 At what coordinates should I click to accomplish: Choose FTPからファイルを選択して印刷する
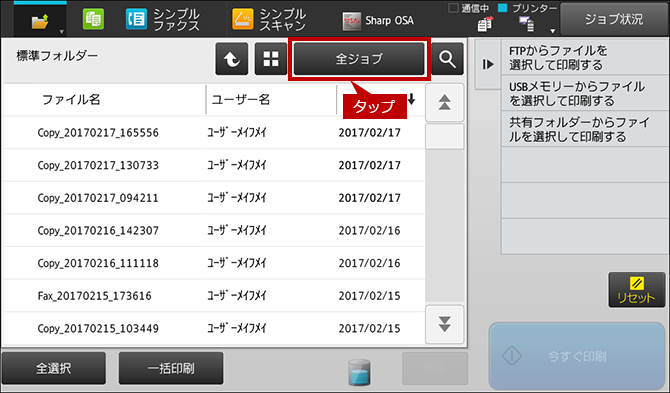pos(585,58)
